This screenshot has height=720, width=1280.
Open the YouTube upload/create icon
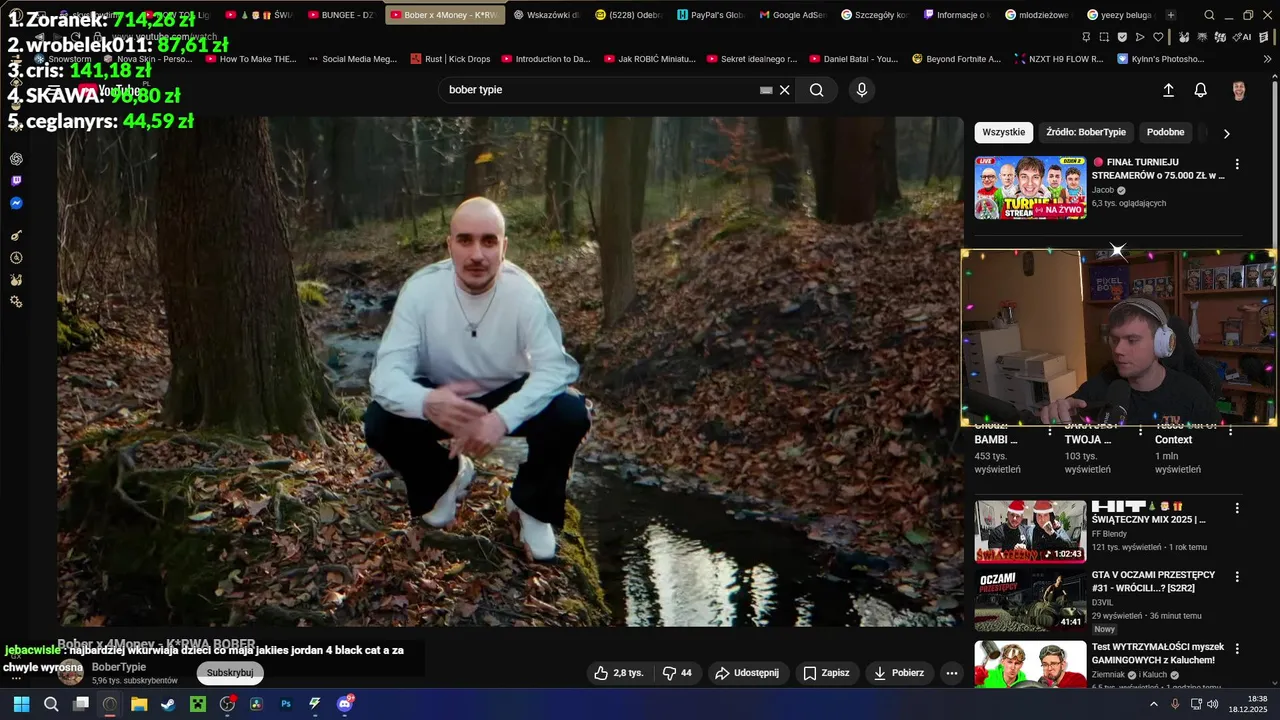(x=1168, y=90)
